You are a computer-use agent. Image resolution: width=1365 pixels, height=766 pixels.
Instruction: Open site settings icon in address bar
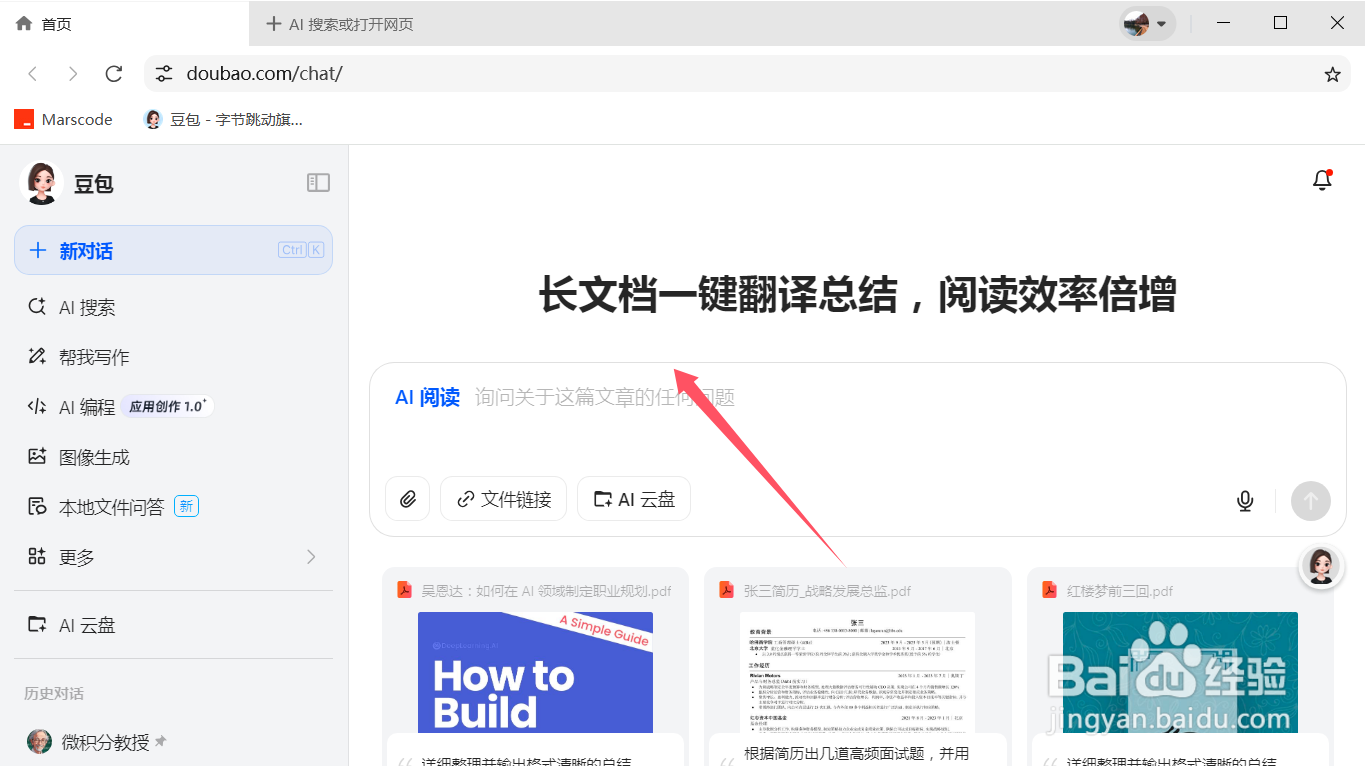coord(164,74)
